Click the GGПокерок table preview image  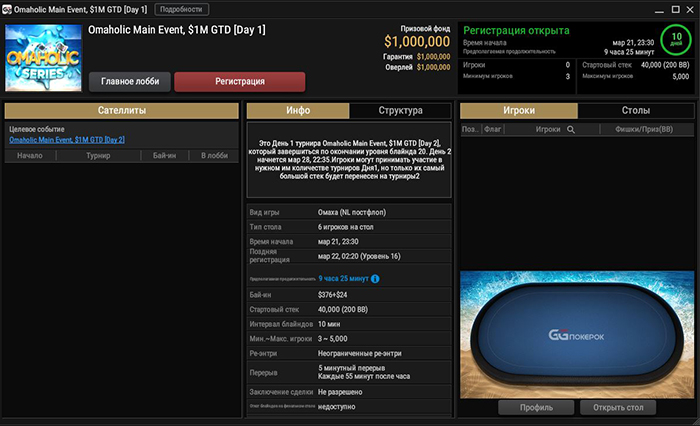577,334
